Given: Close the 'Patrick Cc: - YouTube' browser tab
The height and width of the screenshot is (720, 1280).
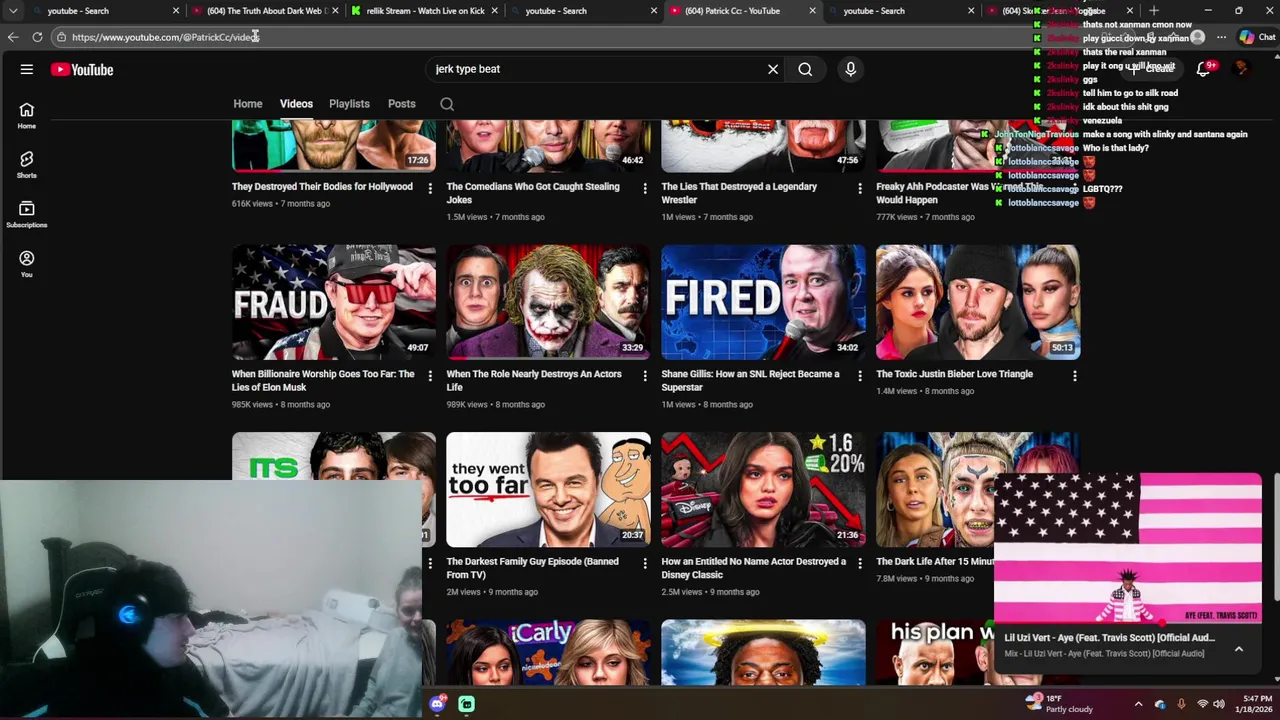Looking at the screenshot, I should tap(812, 11).
